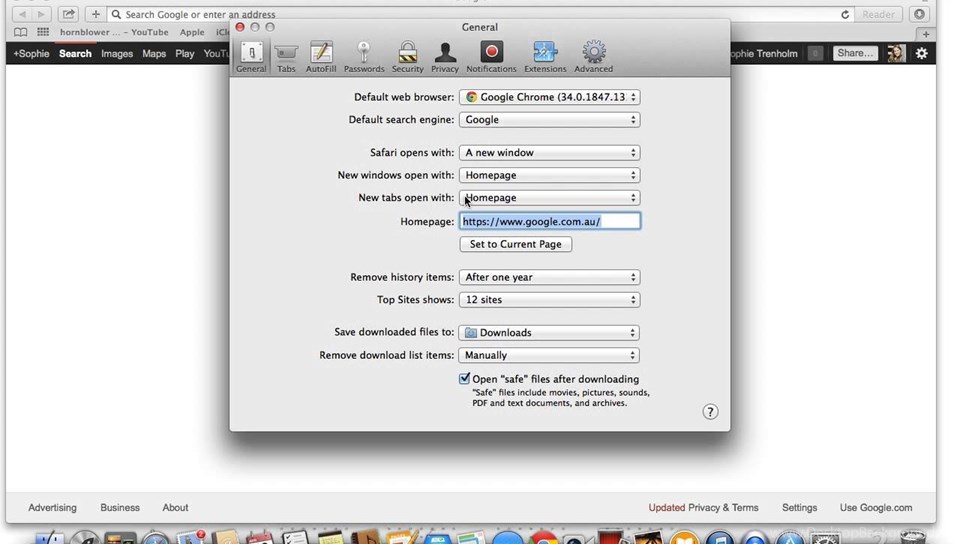Toggle Open "safe" files after downloading checkbox
The width and height of the screenshot is (960, 544).
[x=465, y=379]
